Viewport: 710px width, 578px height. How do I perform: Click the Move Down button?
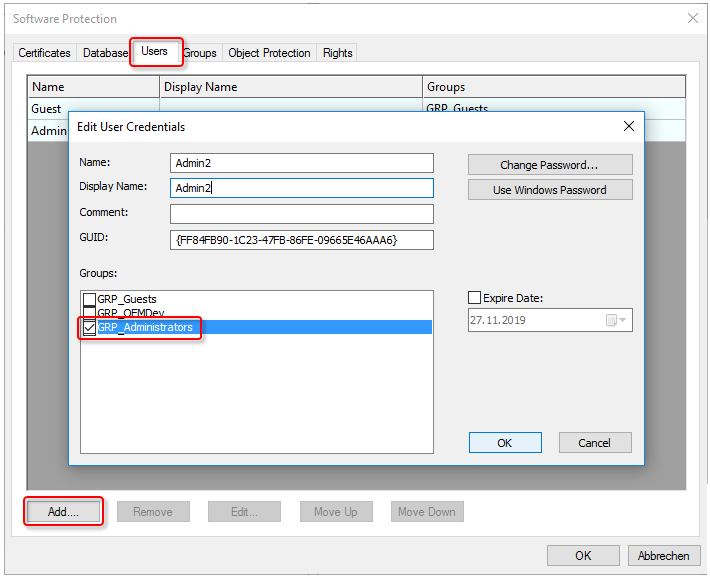tap(427, 511)
